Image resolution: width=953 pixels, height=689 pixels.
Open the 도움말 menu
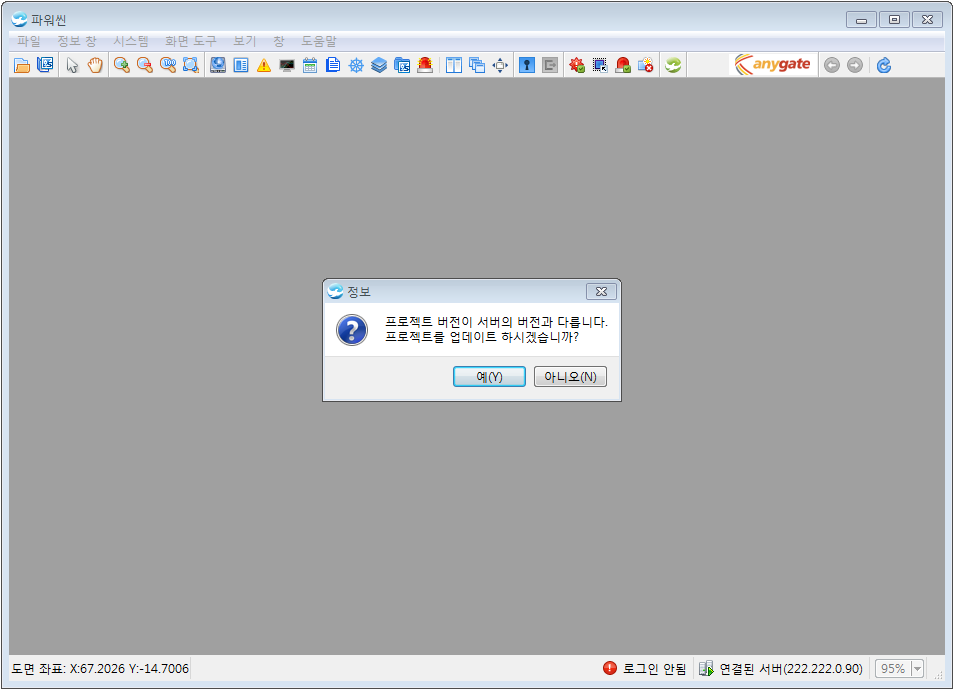point(318,41)
